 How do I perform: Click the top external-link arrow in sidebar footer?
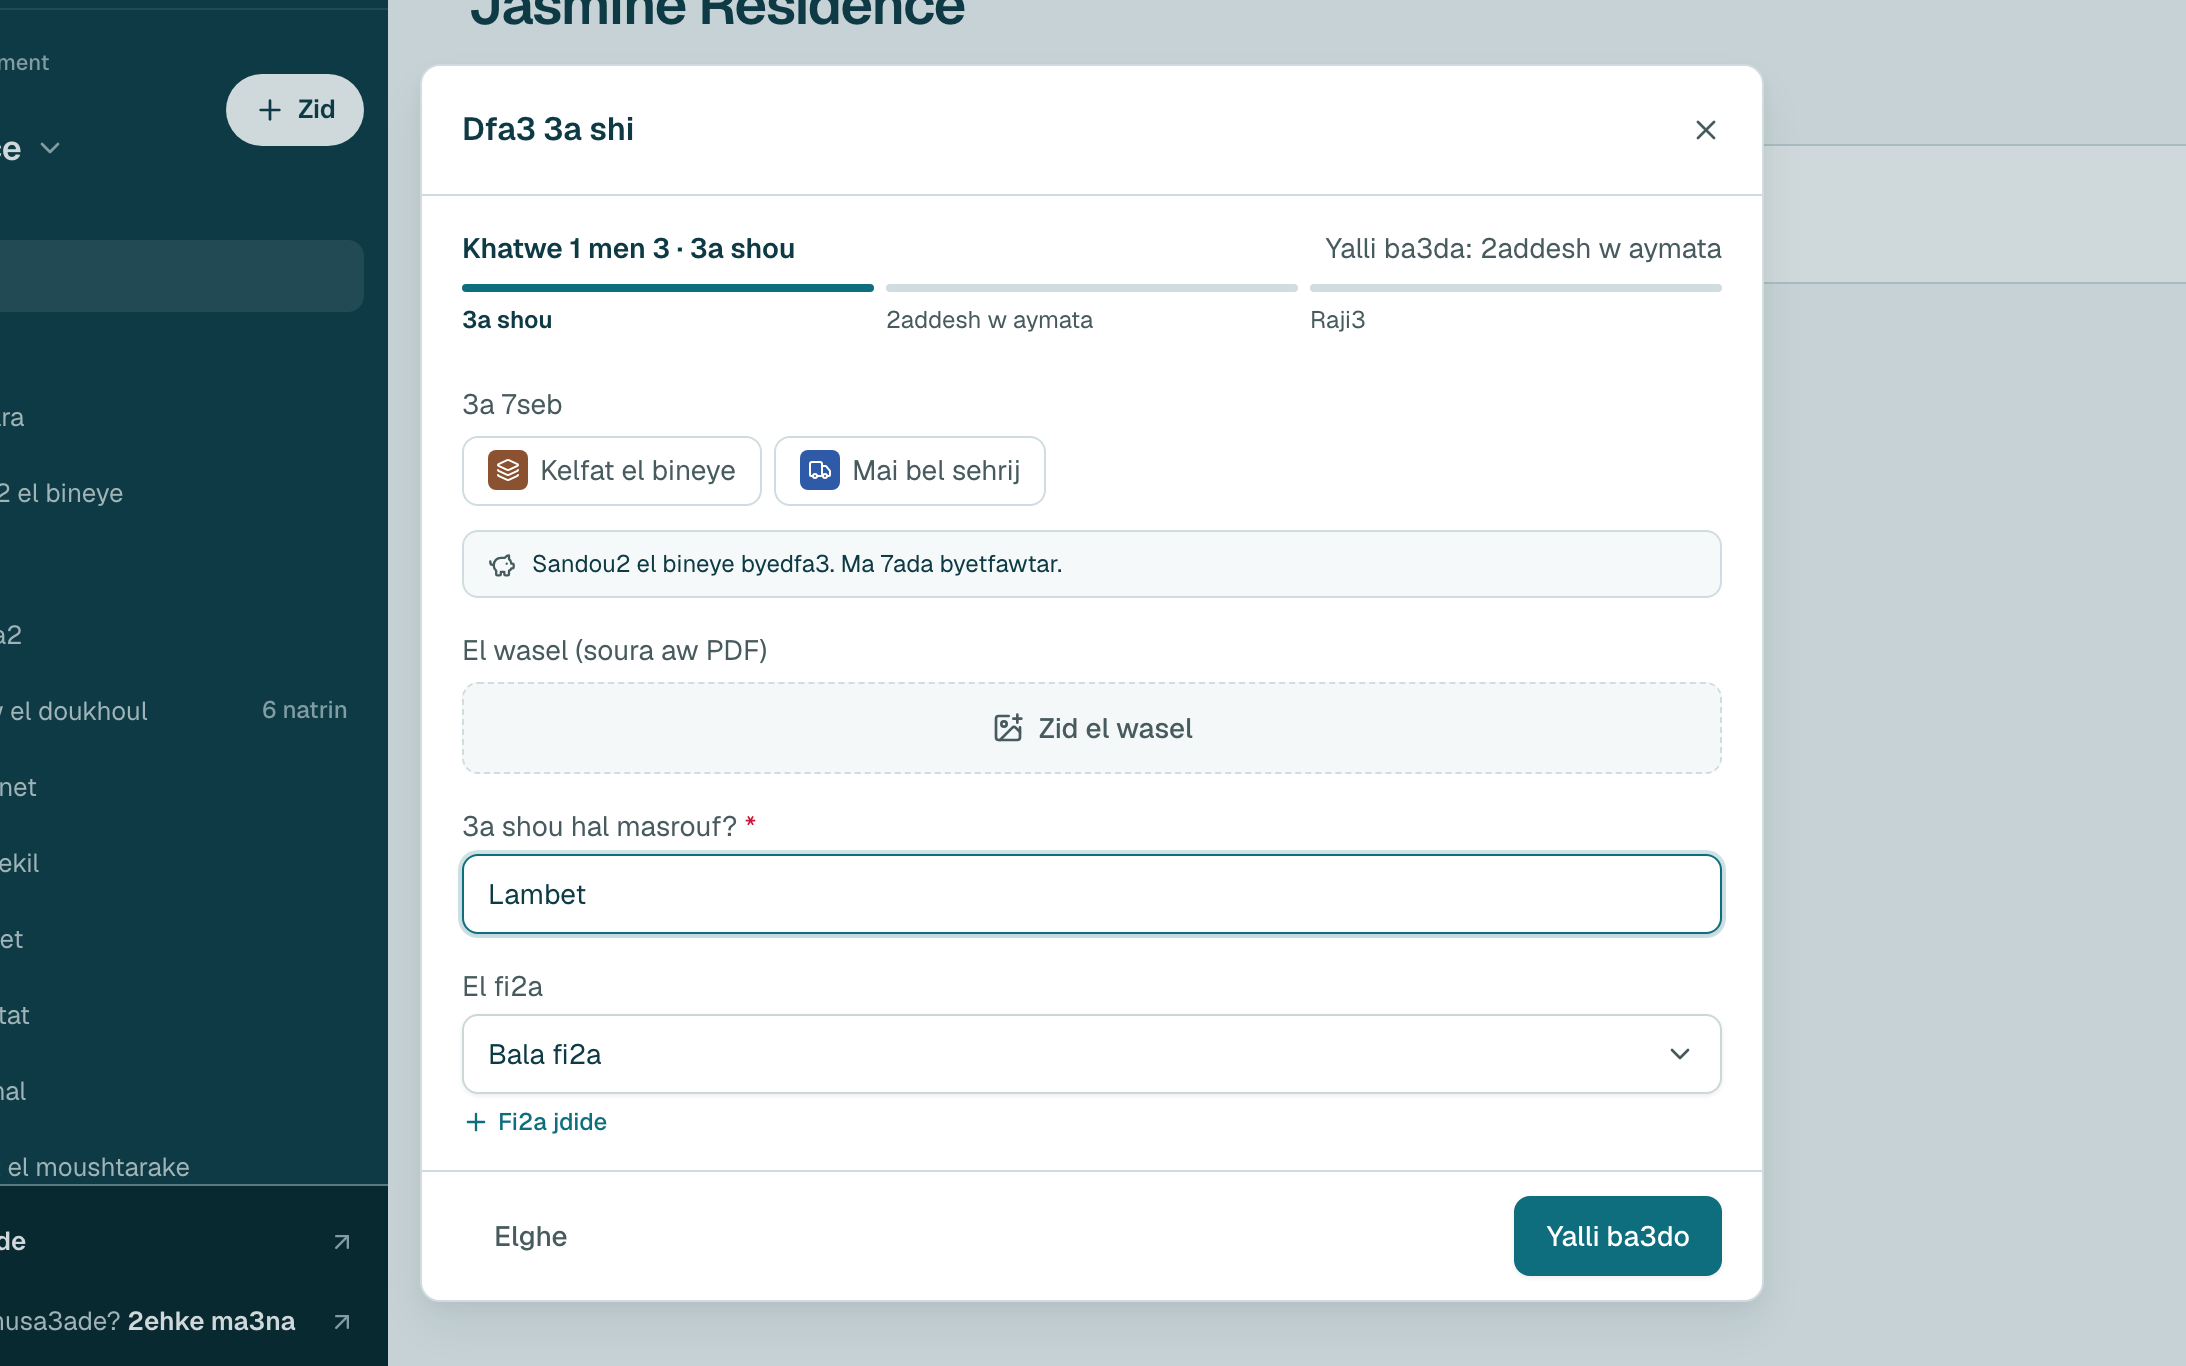pos(341,1242)
